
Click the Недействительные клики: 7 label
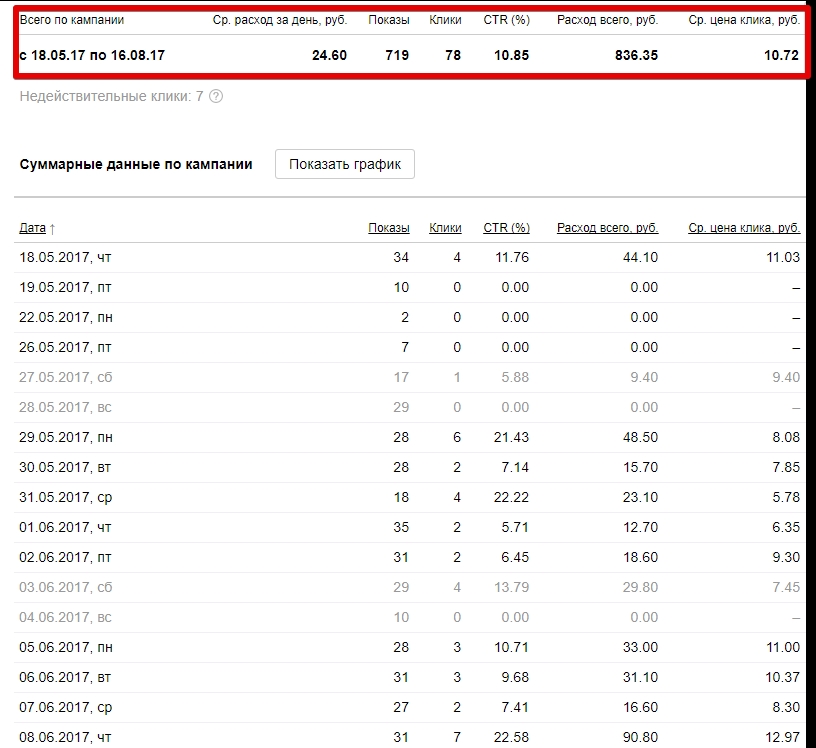click(111, 96)
